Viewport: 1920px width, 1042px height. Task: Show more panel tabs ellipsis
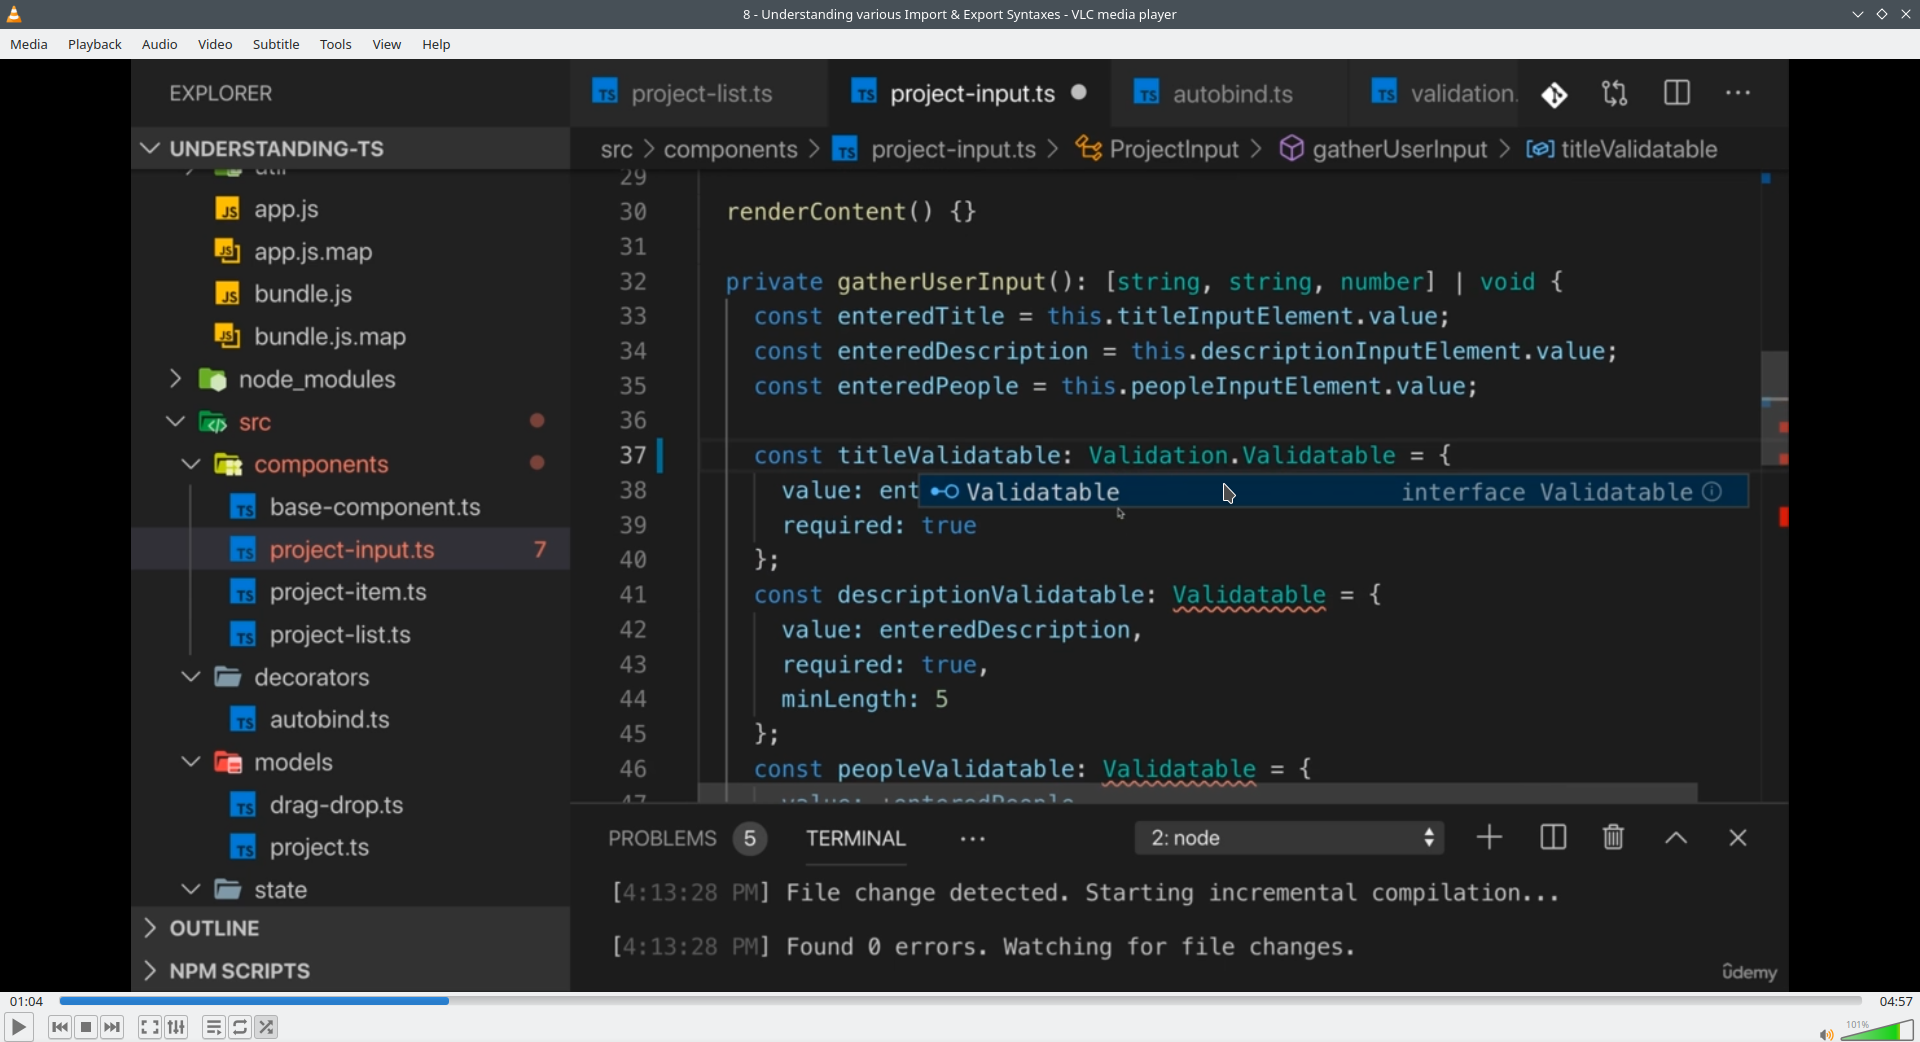click(x=973, y=839)
